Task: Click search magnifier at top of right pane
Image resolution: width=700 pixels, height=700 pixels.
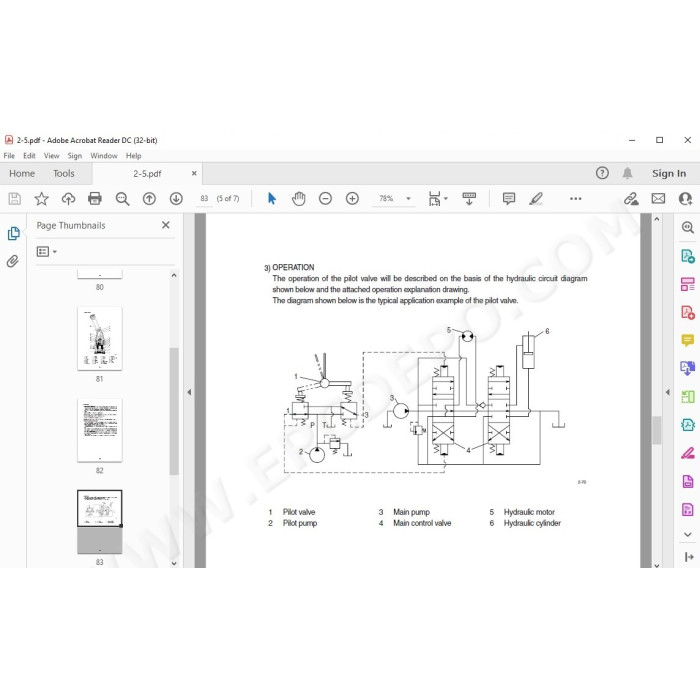Action: coord(688,228)
